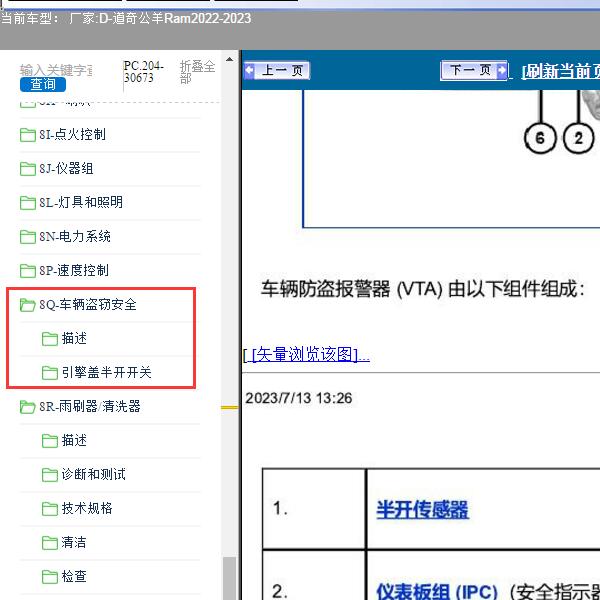Image resolution: width=600 pixels, height=600 pixels.
Task: Click the folder icon beside 8P-速度控制
Action: point(28,271)
